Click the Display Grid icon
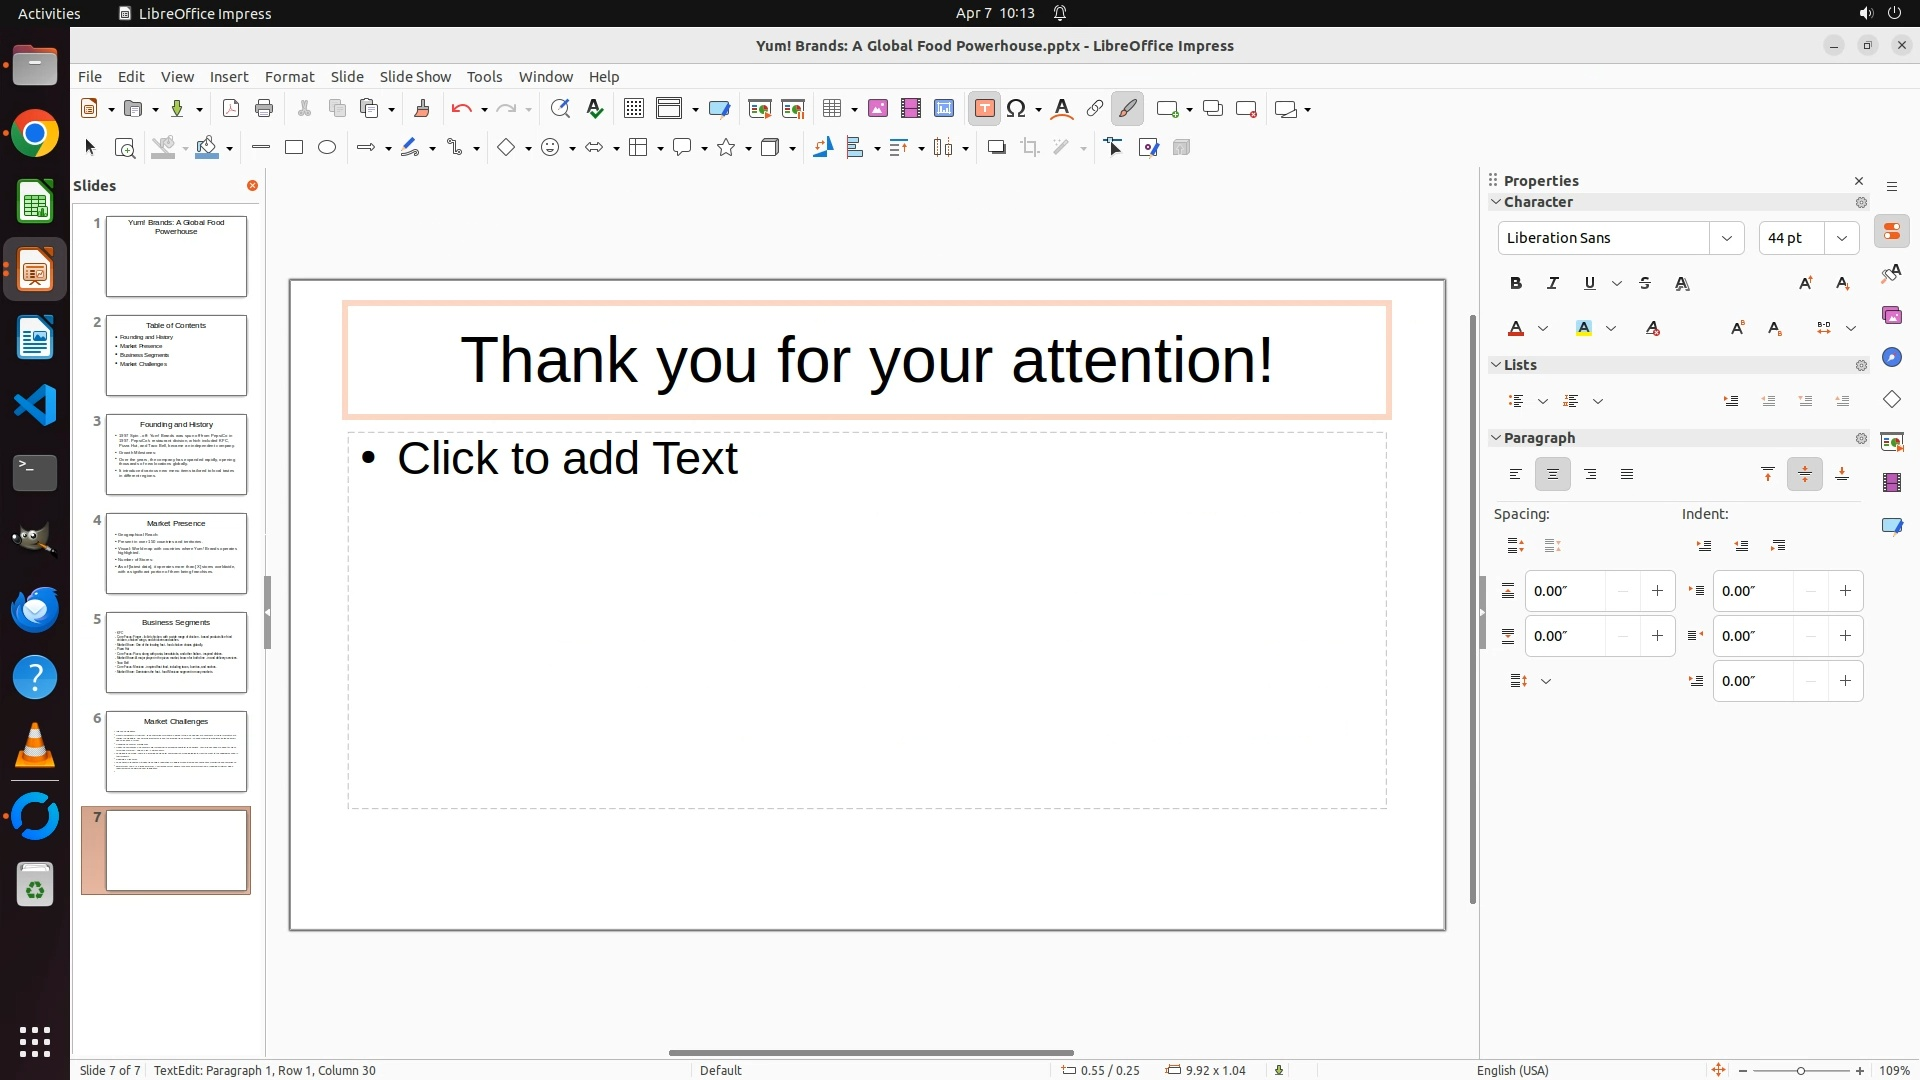Viewport: 1920px width, 1080px height. point(633,109)
